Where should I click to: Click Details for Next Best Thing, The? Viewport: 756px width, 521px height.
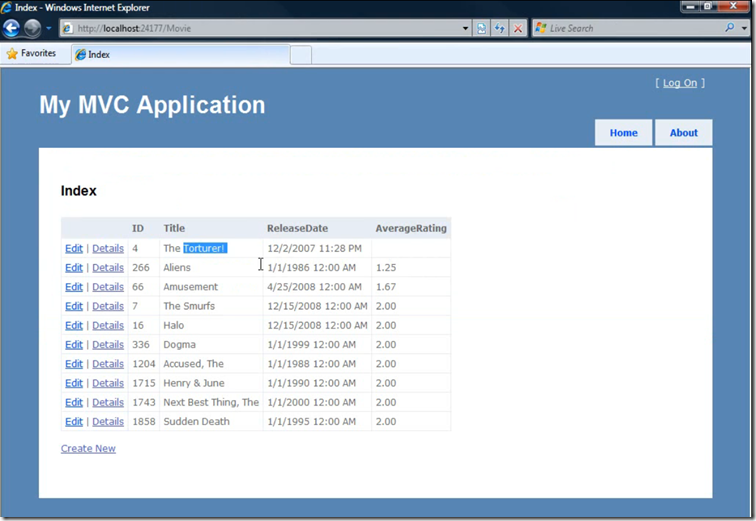point(108,402)
